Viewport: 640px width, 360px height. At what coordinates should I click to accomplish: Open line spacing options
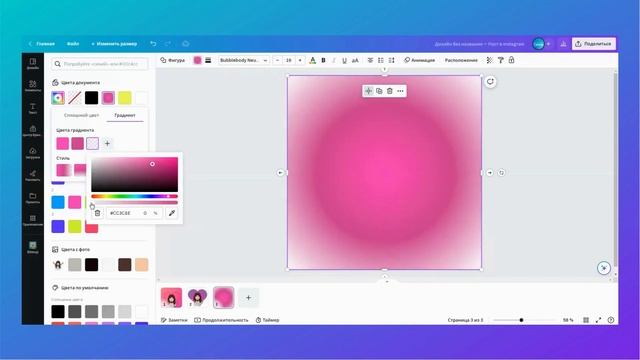click(x=391, y=60)
